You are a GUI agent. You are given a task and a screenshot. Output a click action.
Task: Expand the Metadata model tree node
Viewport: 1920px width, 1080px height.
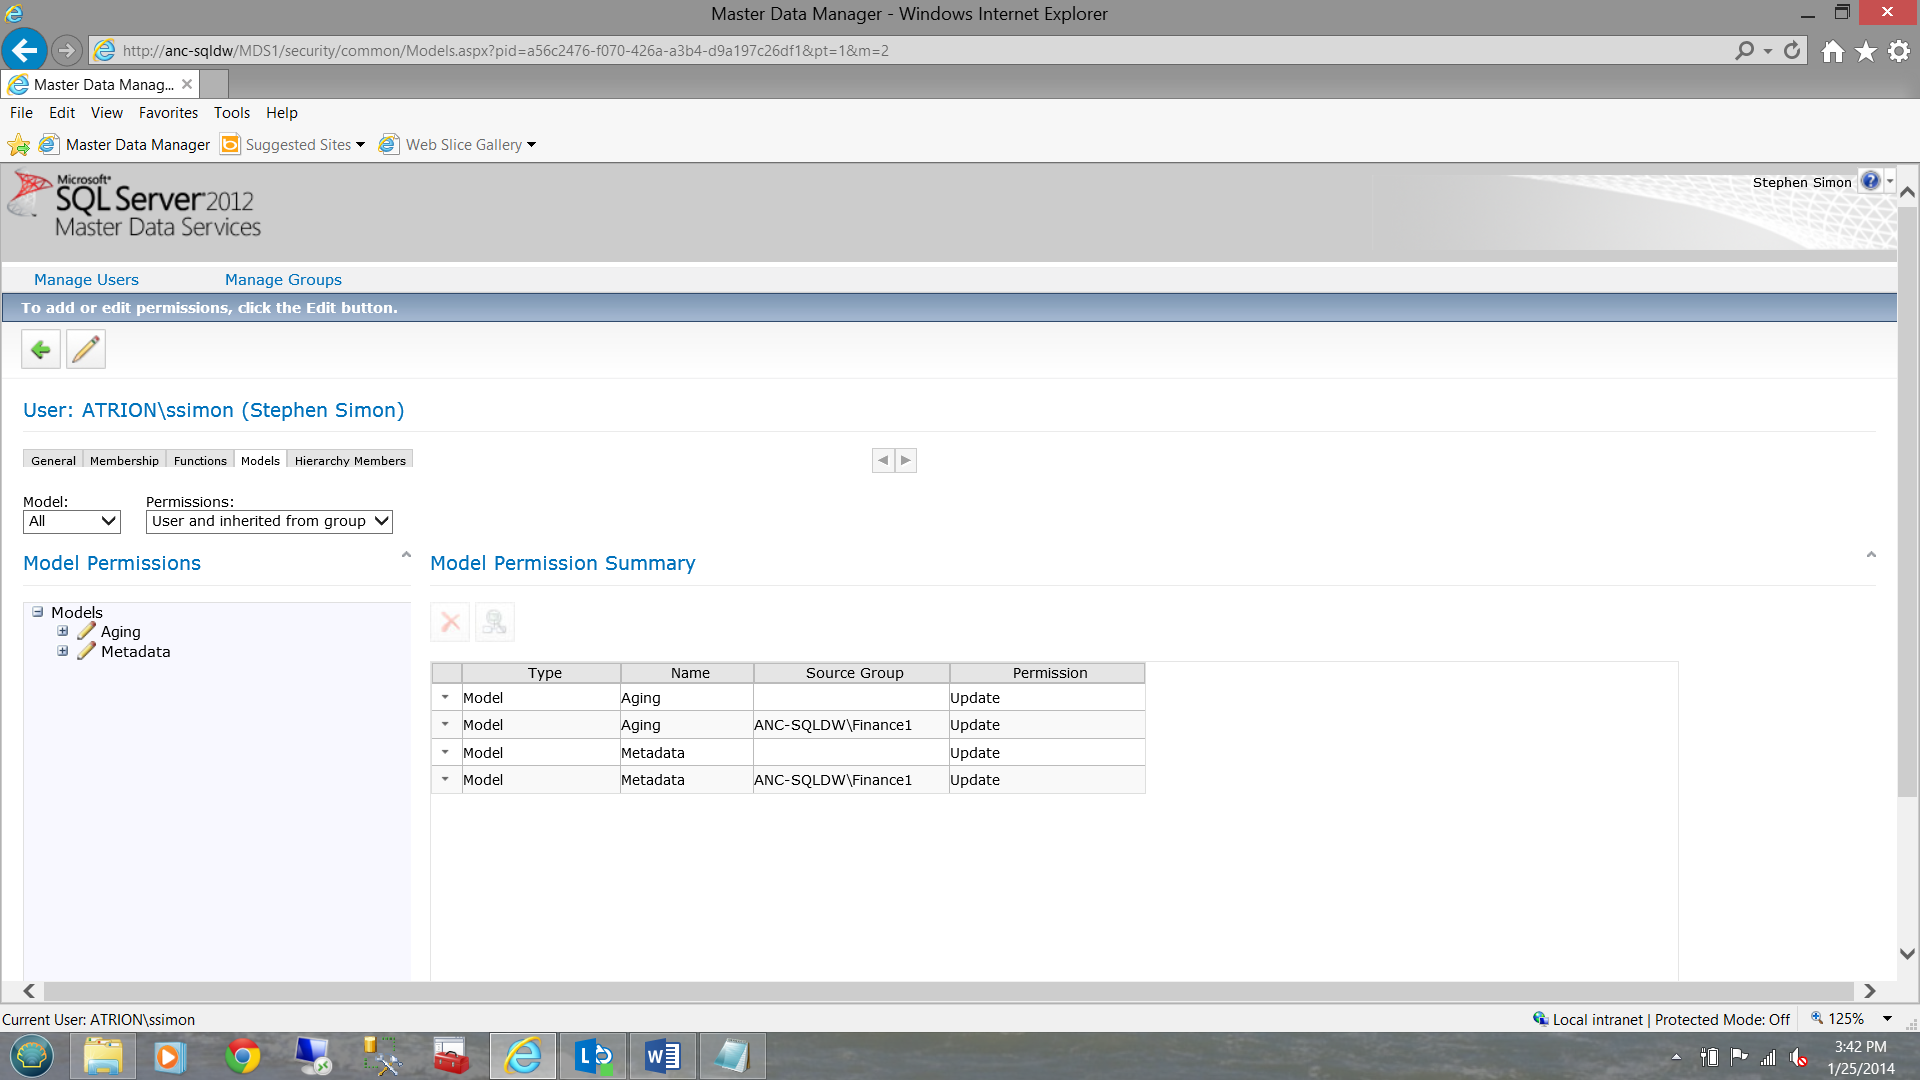(x=63, y=651)
